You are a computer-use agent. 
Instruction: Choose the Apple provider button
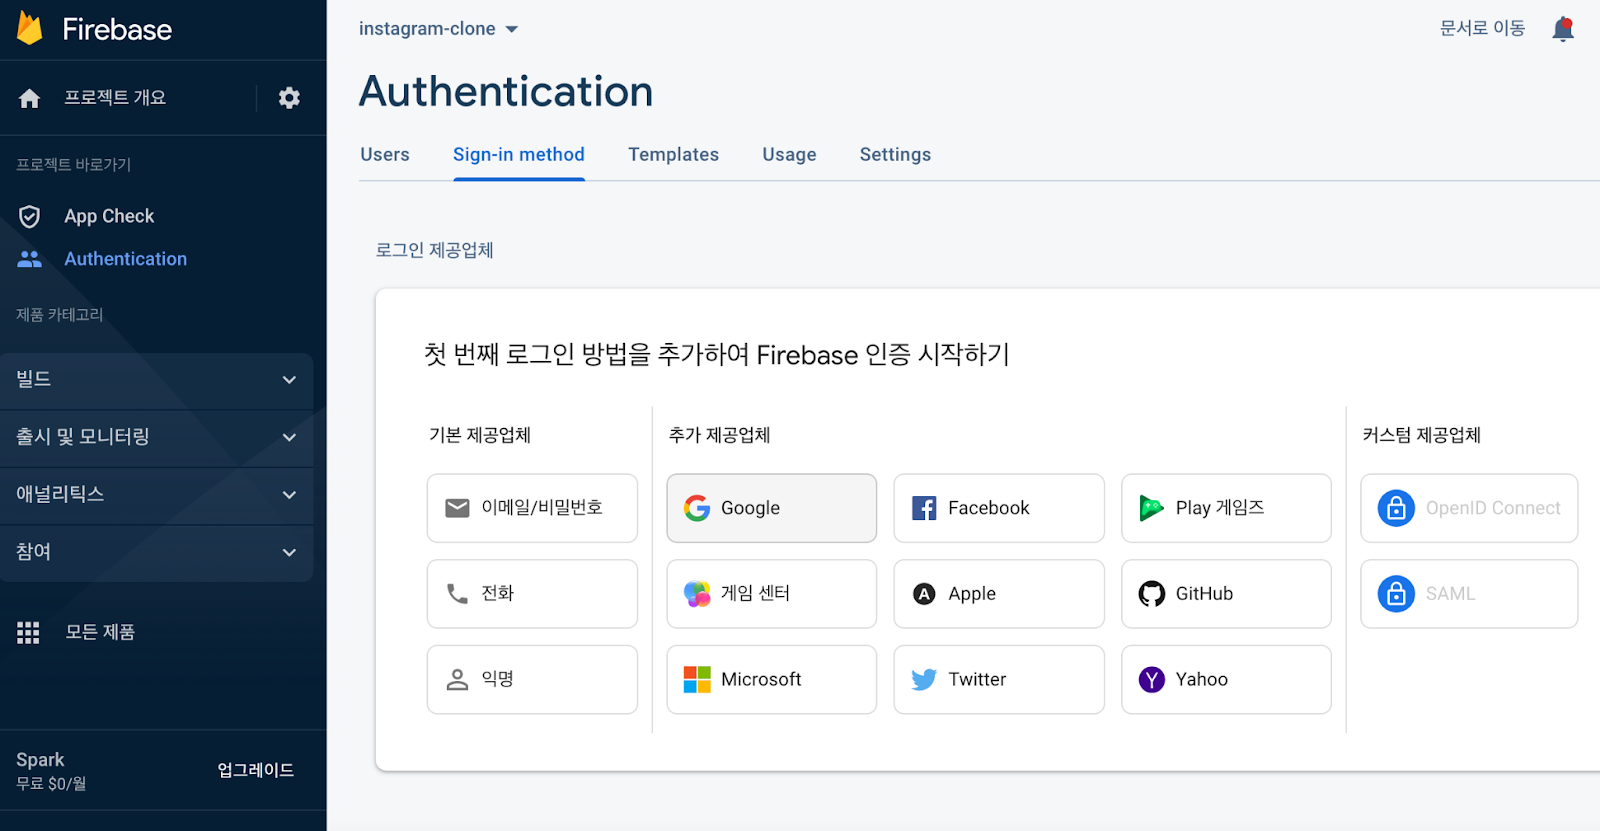pos(999,594)
